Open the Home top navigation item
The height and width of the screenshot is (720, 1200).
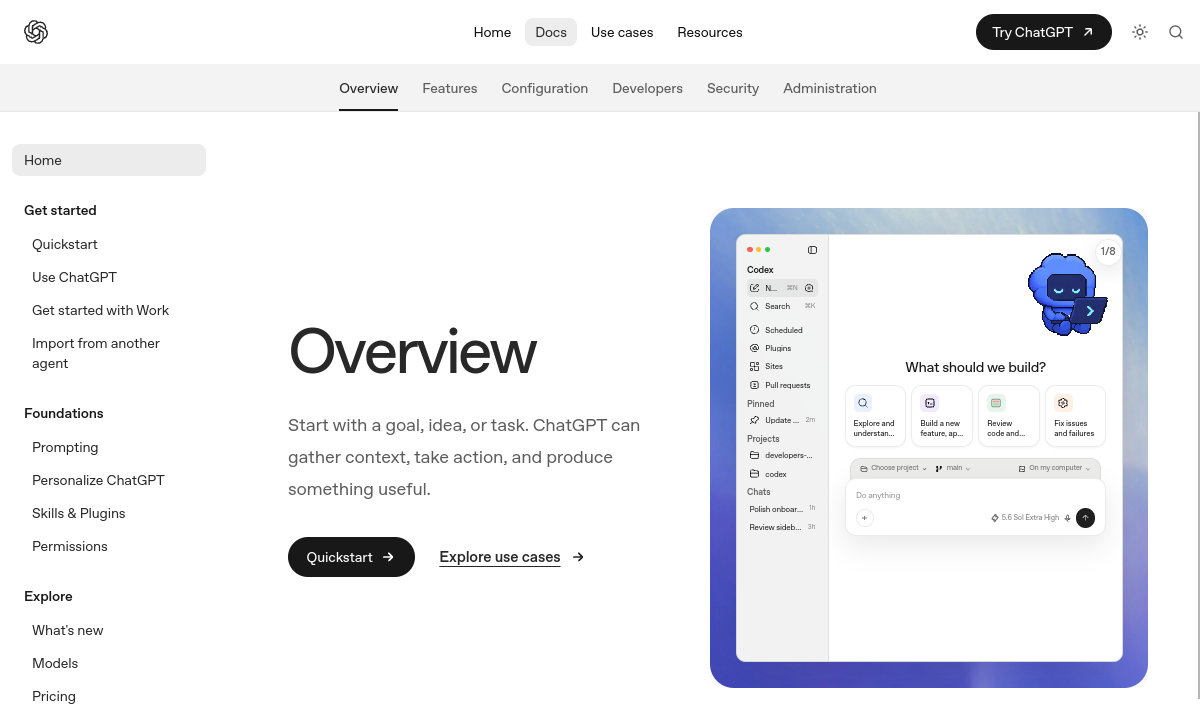click(x=492, y=32)
